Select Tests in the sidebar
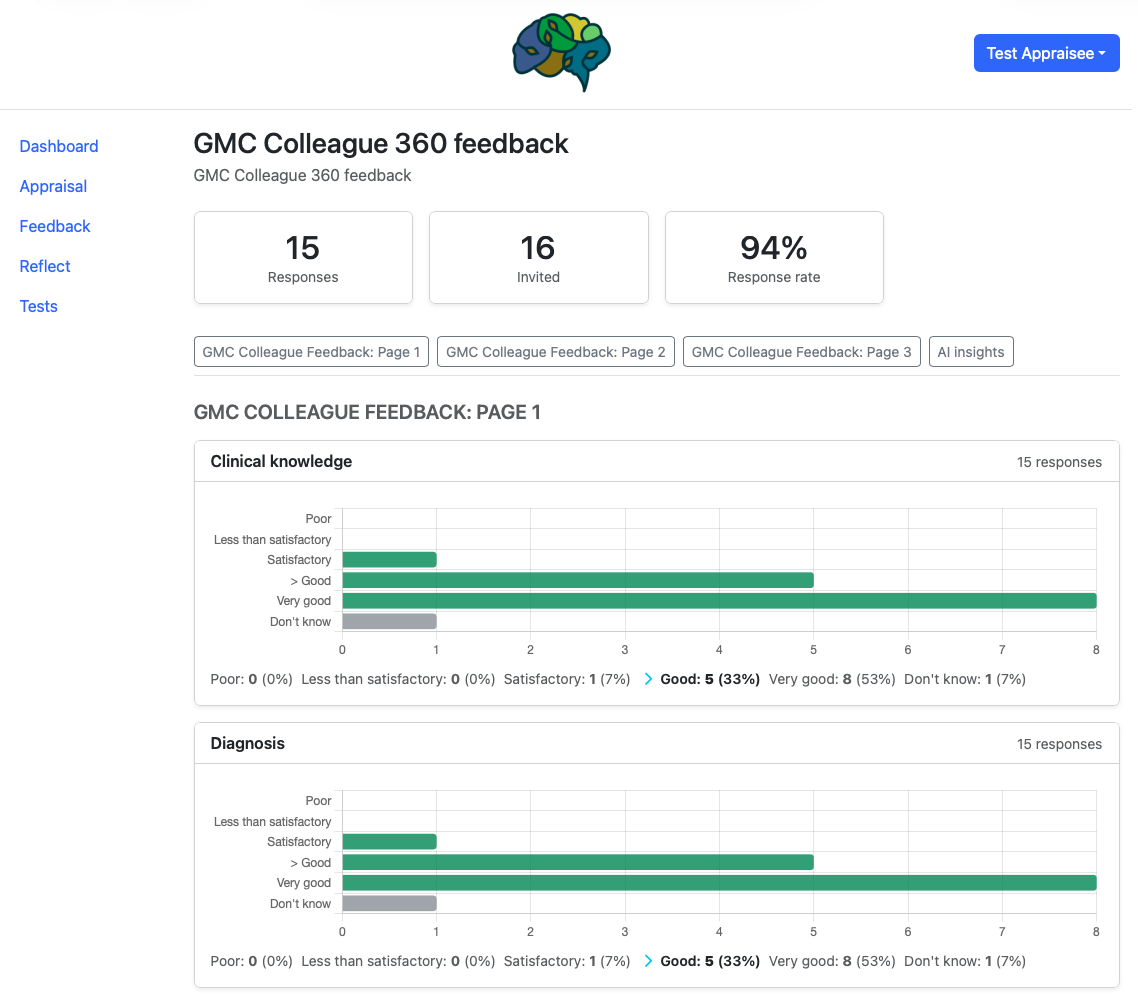 coord(39,306)
